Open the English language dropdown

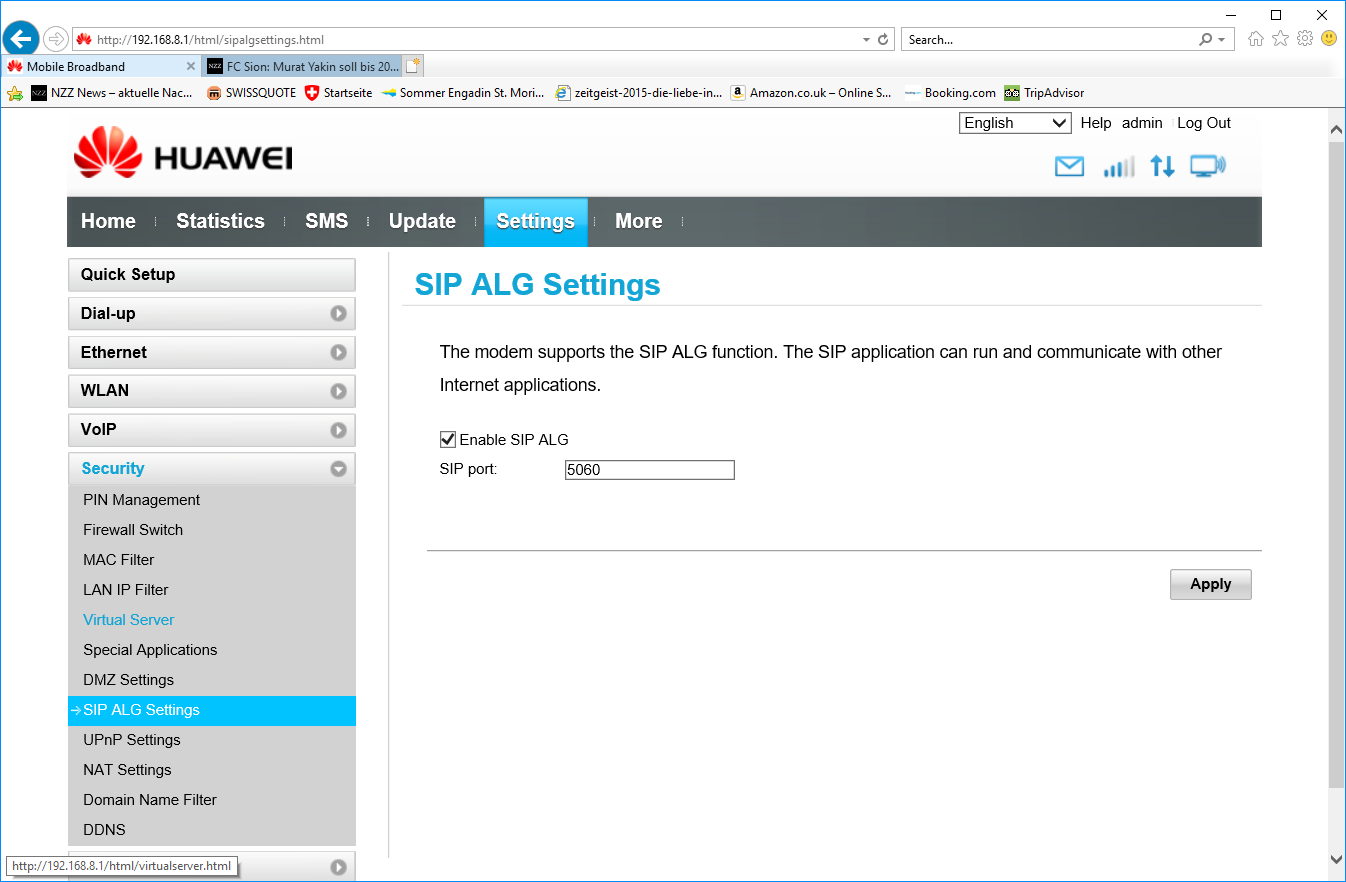pos(1015,123)
